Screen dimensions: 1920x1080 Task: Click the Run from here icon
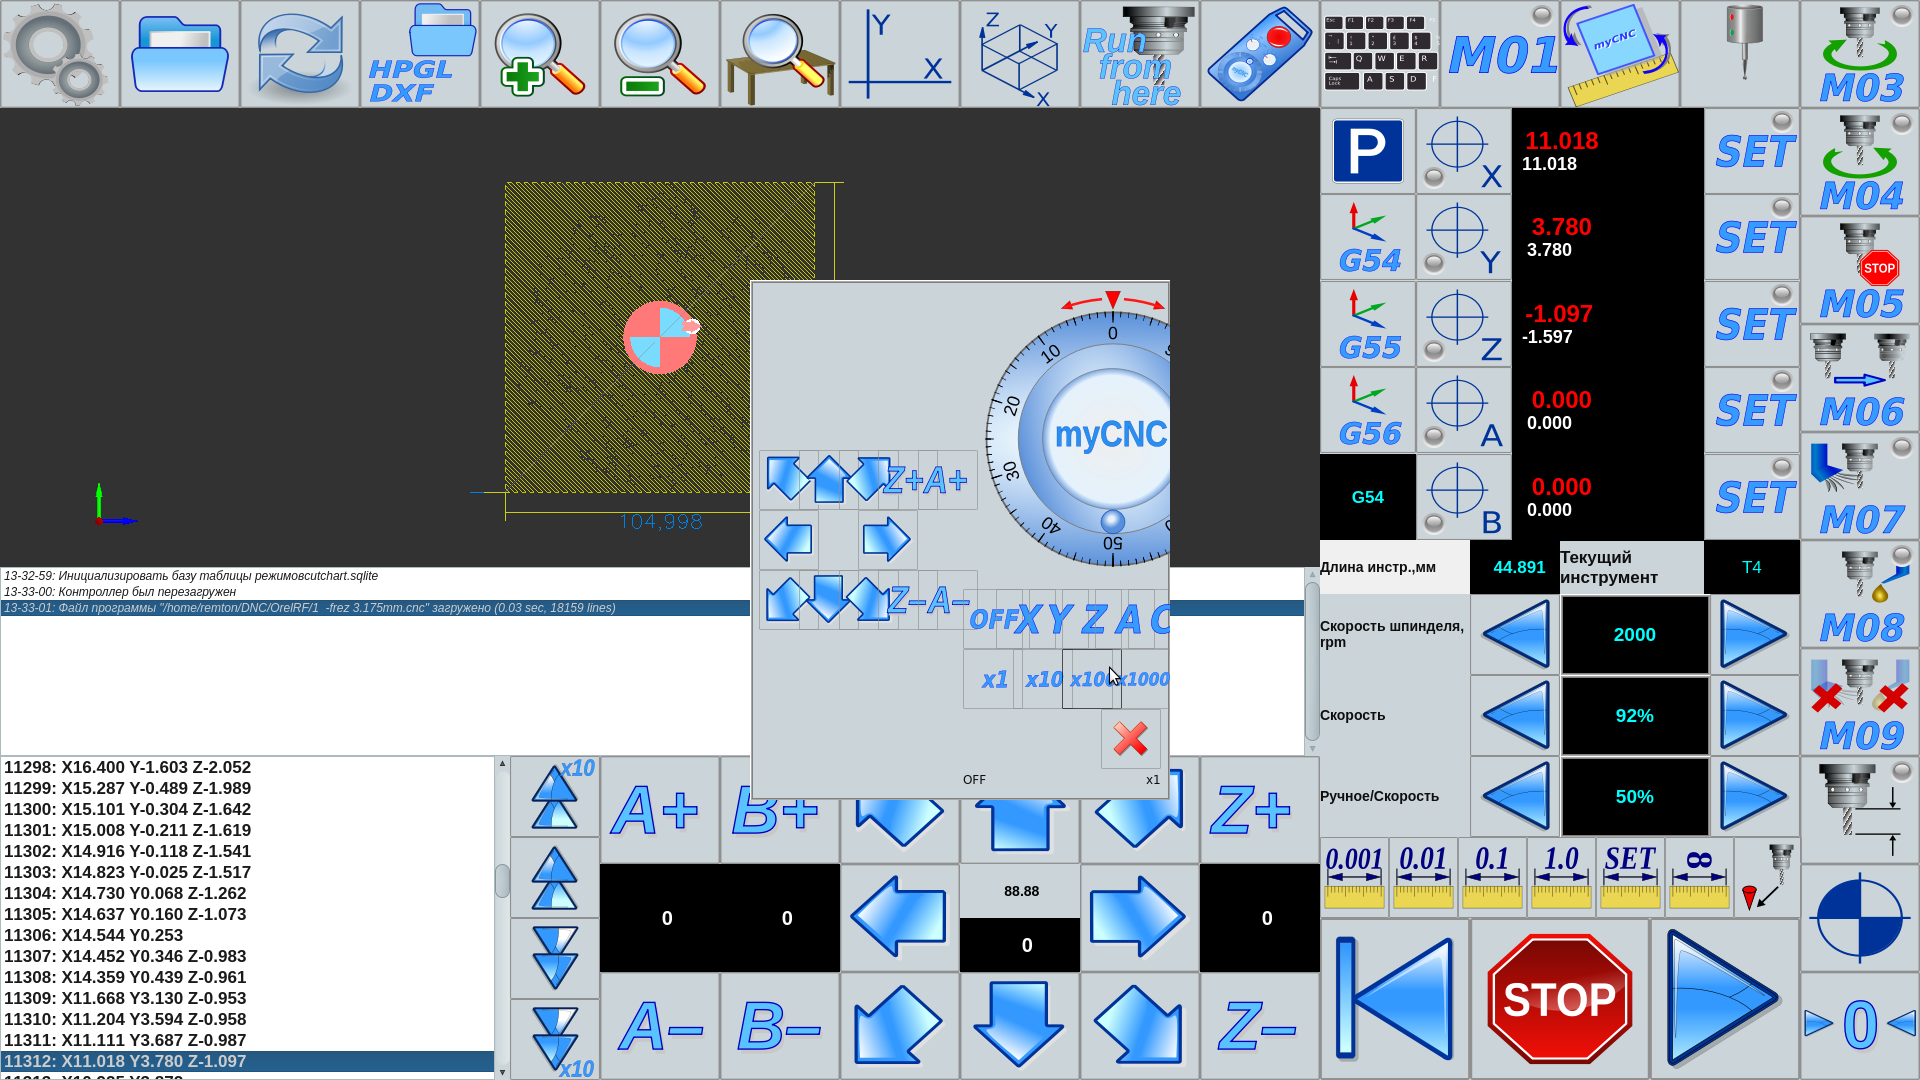1140,54
